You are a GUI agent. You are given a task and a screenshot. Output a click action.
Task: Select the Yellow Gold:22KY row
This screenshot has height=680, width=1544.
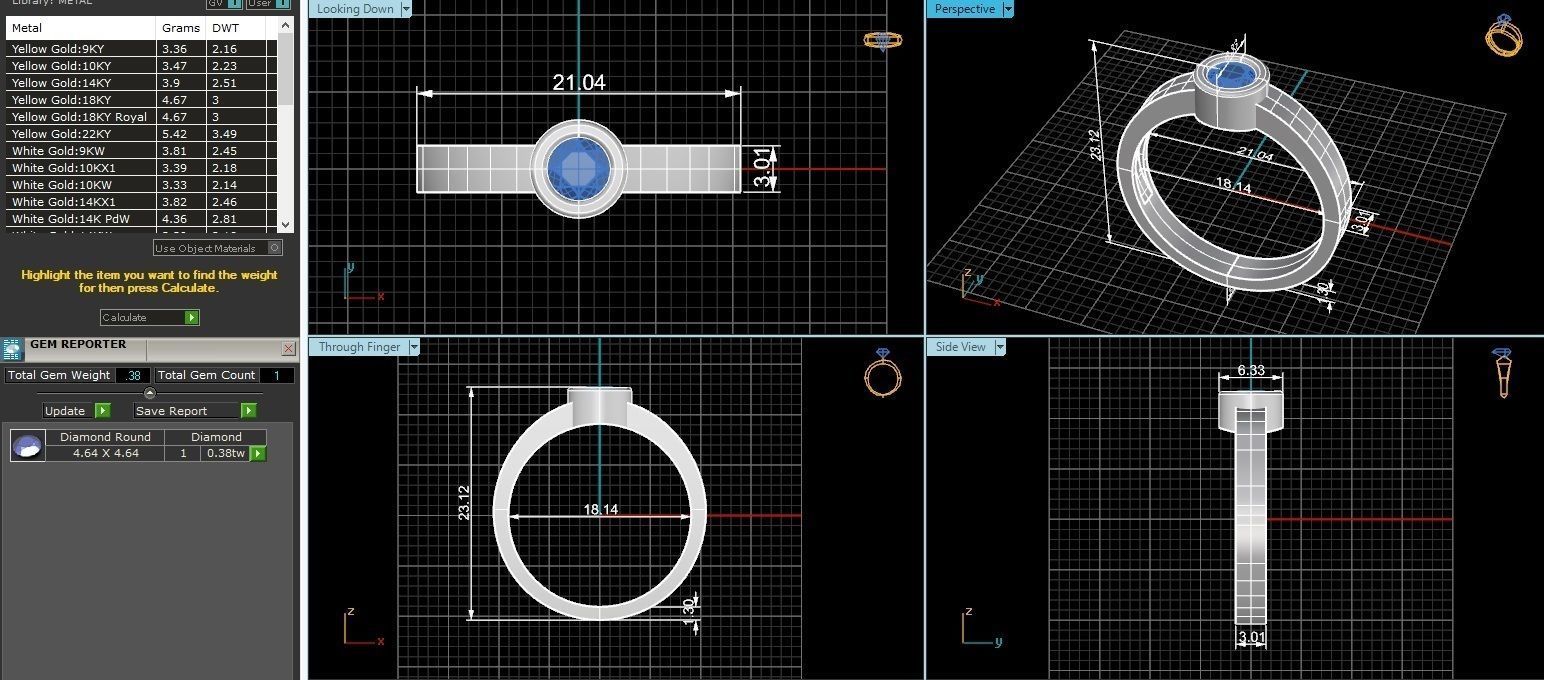point(141,133)
